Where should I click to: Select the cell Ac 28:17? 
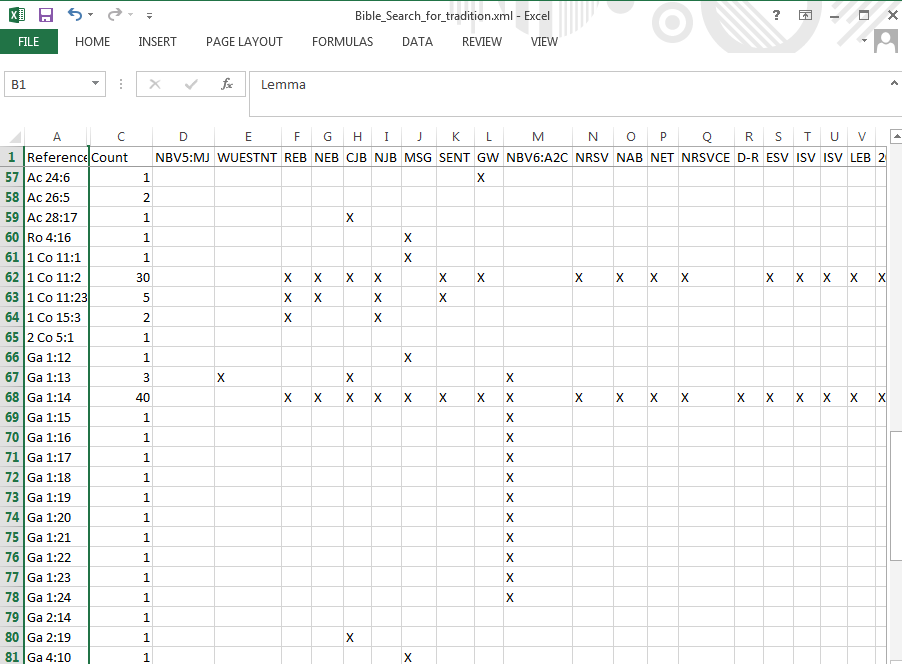tap(56, 217)
